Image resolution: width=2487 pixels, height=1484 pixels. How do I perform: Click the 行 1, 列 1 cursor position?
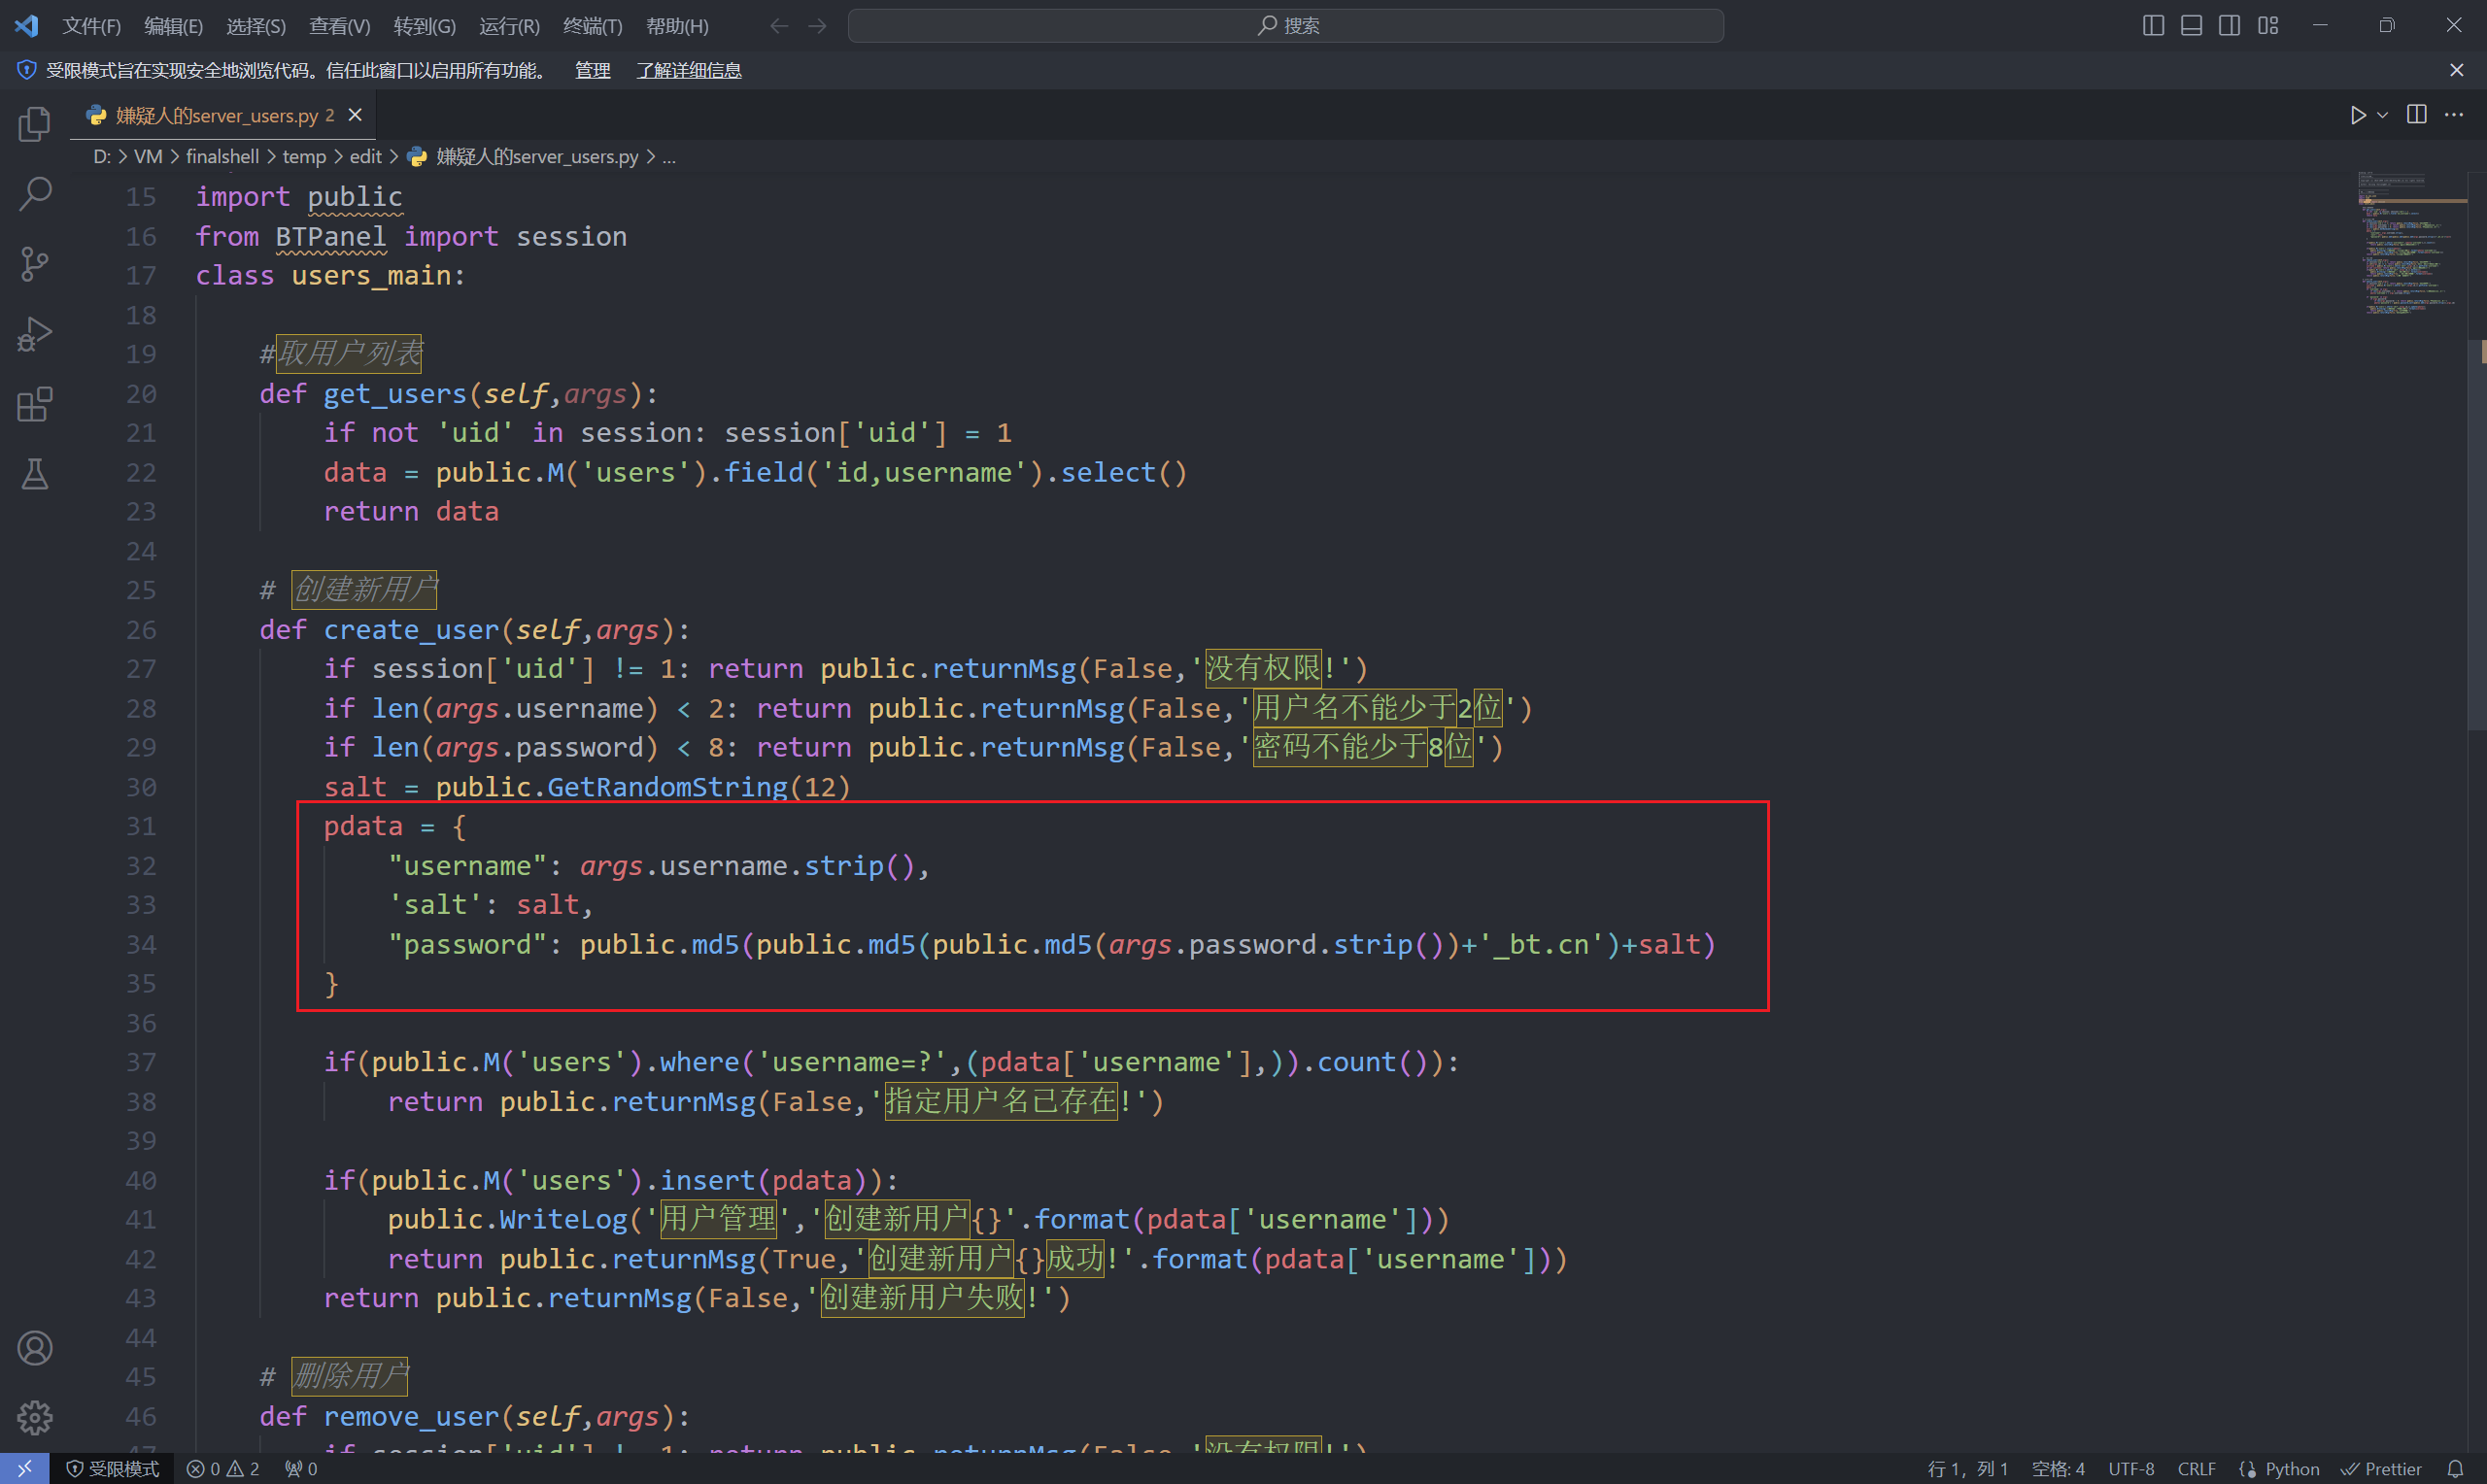click(1966, 1469)
